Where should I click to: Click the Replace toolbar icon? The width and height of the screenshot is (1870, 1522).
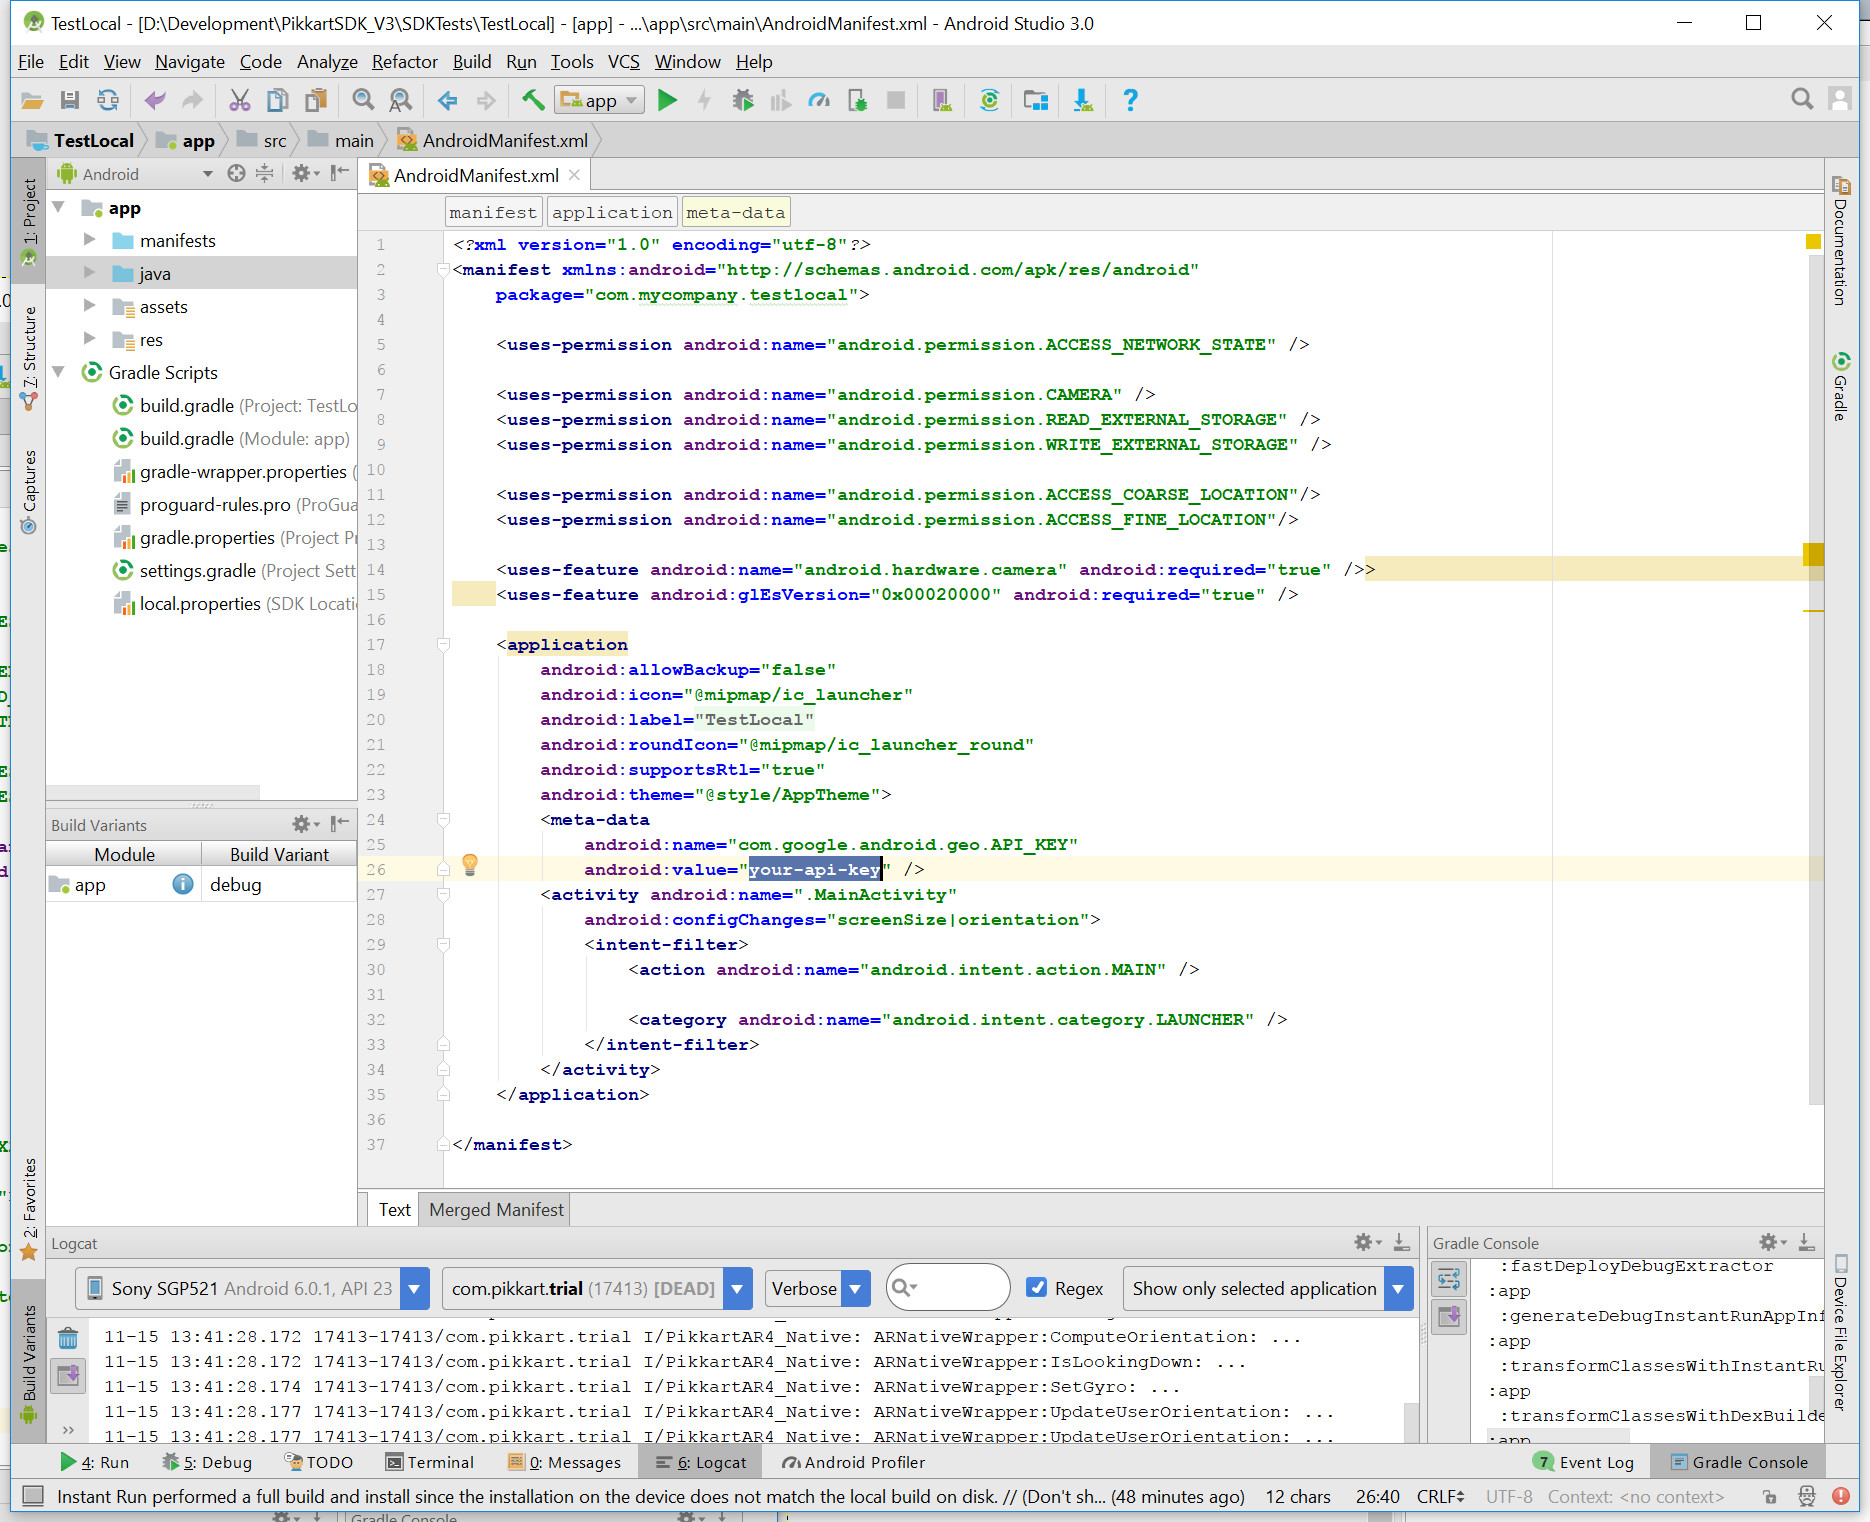400,100
